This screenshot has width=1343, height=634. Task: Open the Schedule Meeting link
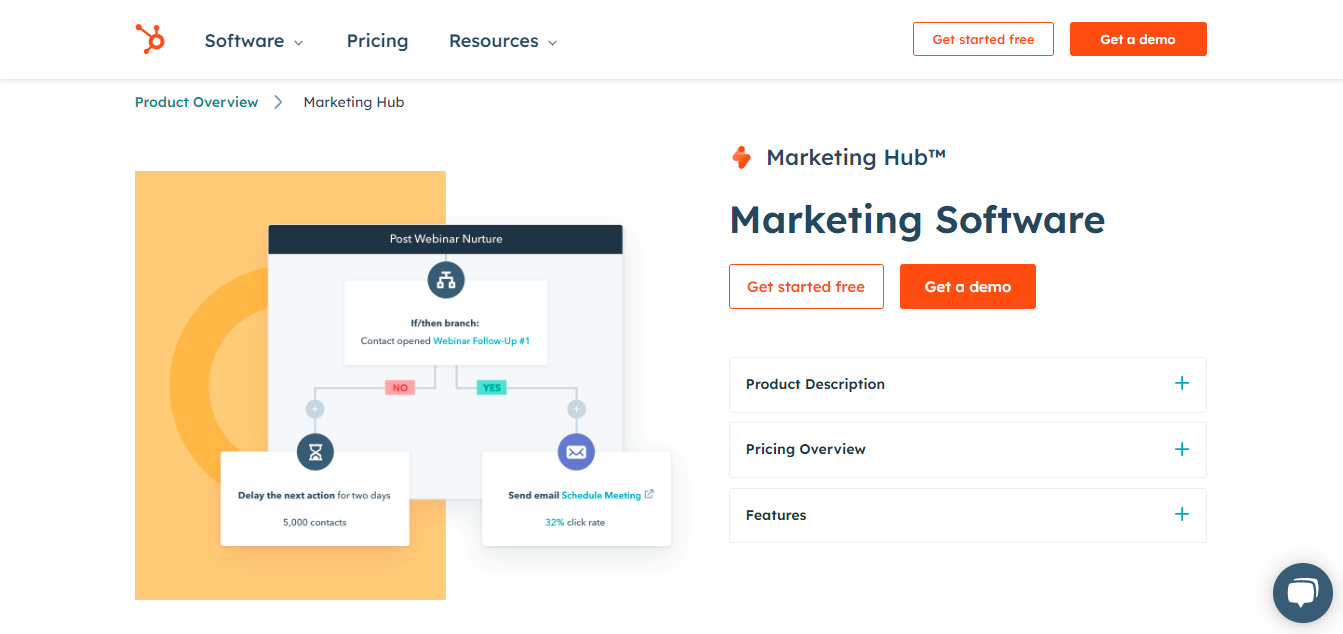(601, 495)
